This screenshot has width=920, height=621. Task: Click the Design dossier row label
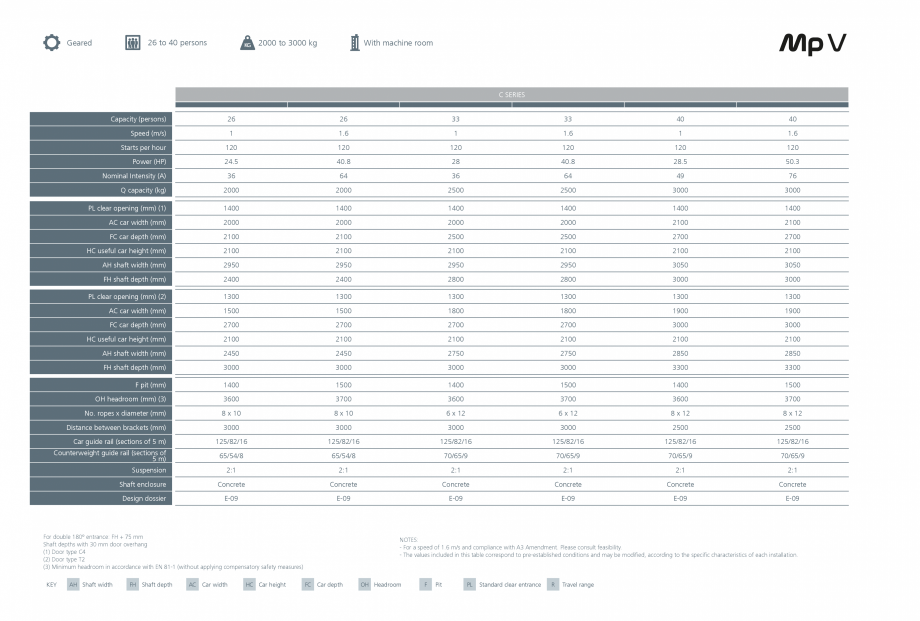coord(100,497)
